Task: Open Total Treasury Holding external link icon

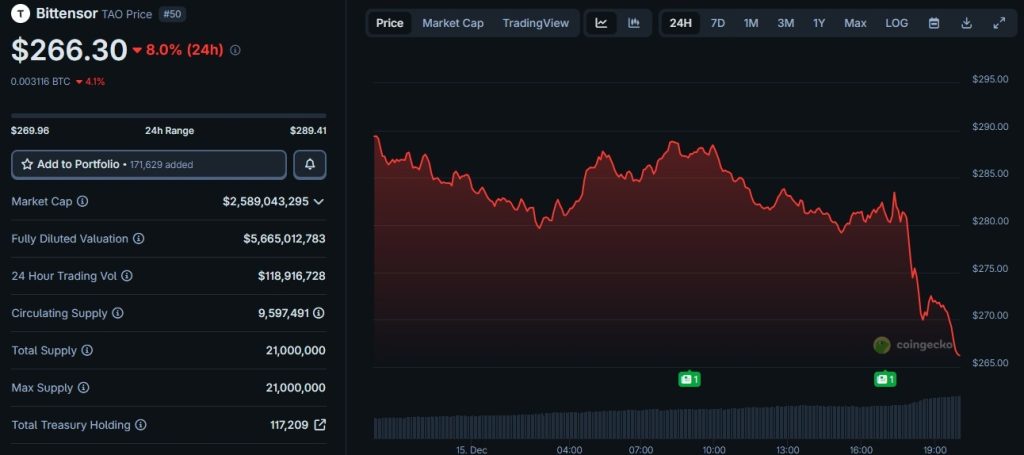Action: (x=320, y=425)
